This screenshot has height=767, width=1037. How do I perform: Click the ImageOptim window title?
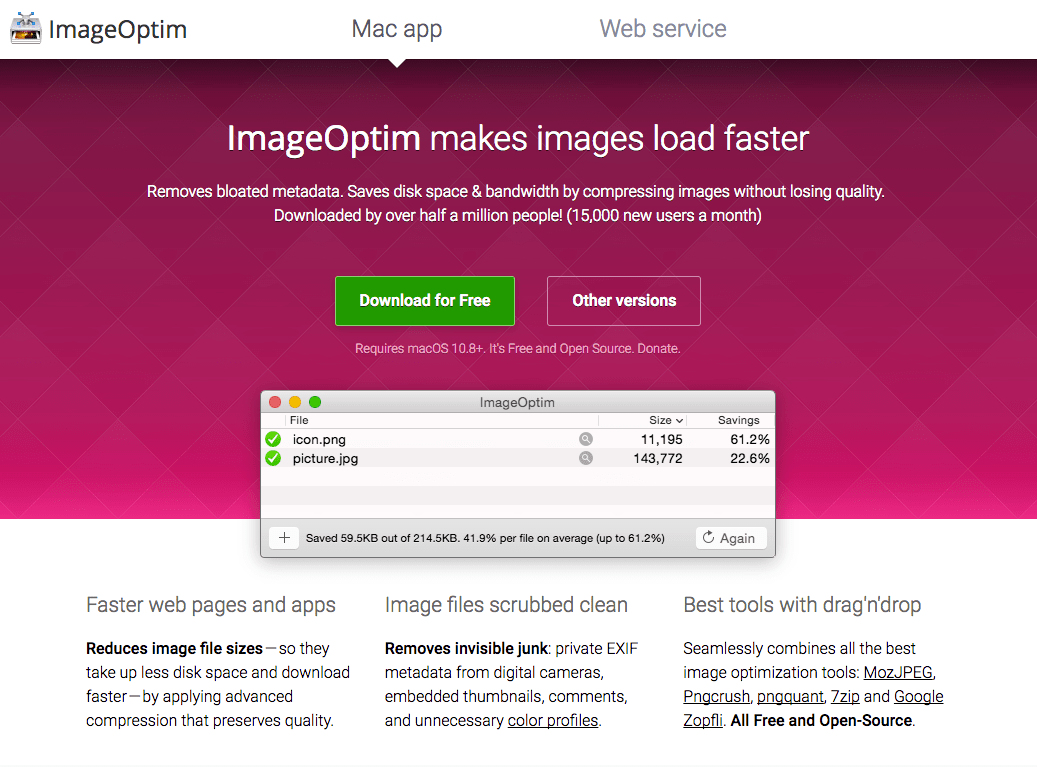(x=517, y=402)
